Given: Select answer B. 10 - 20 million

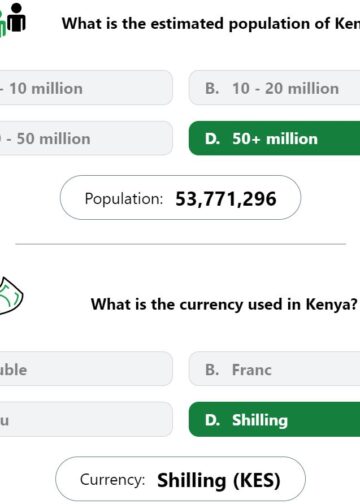Looking at the screenshot, I should click(274, 88).
